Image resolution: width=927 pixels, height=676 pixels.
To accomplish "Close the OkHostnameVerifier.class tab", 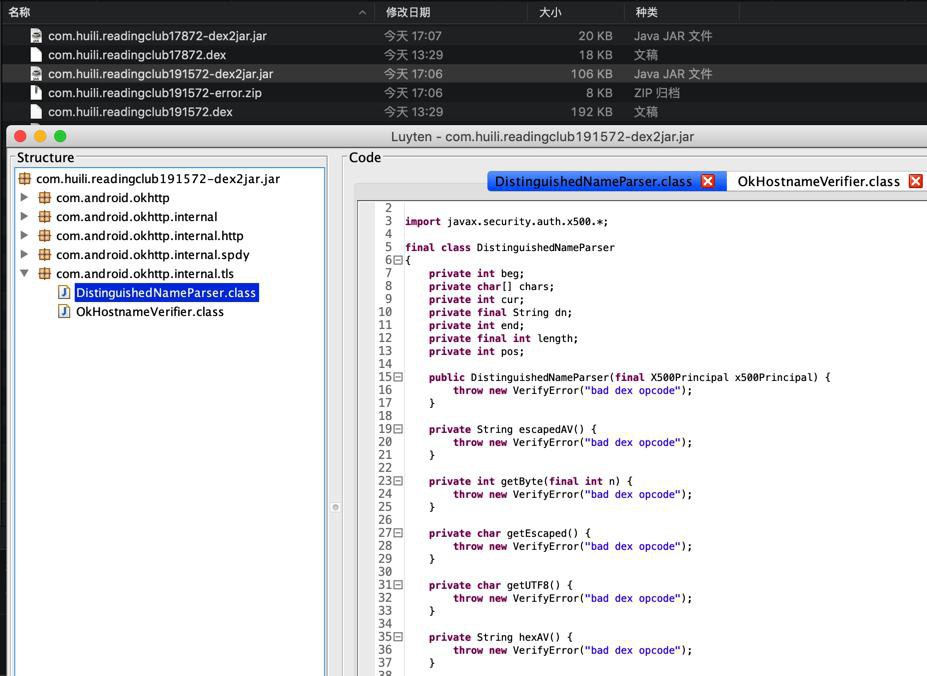I will pyautogui.click(x=915, y=181).
